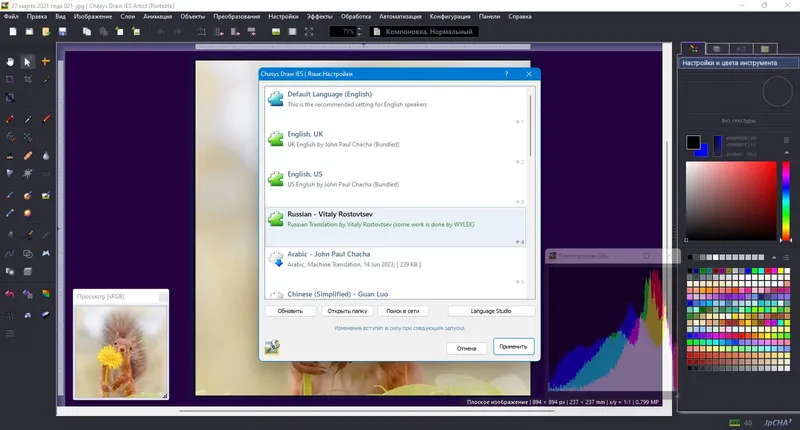Select Arabic - John Paul Chacha language
This screenshot has height=430, width=800.
(x=395, y=266)
